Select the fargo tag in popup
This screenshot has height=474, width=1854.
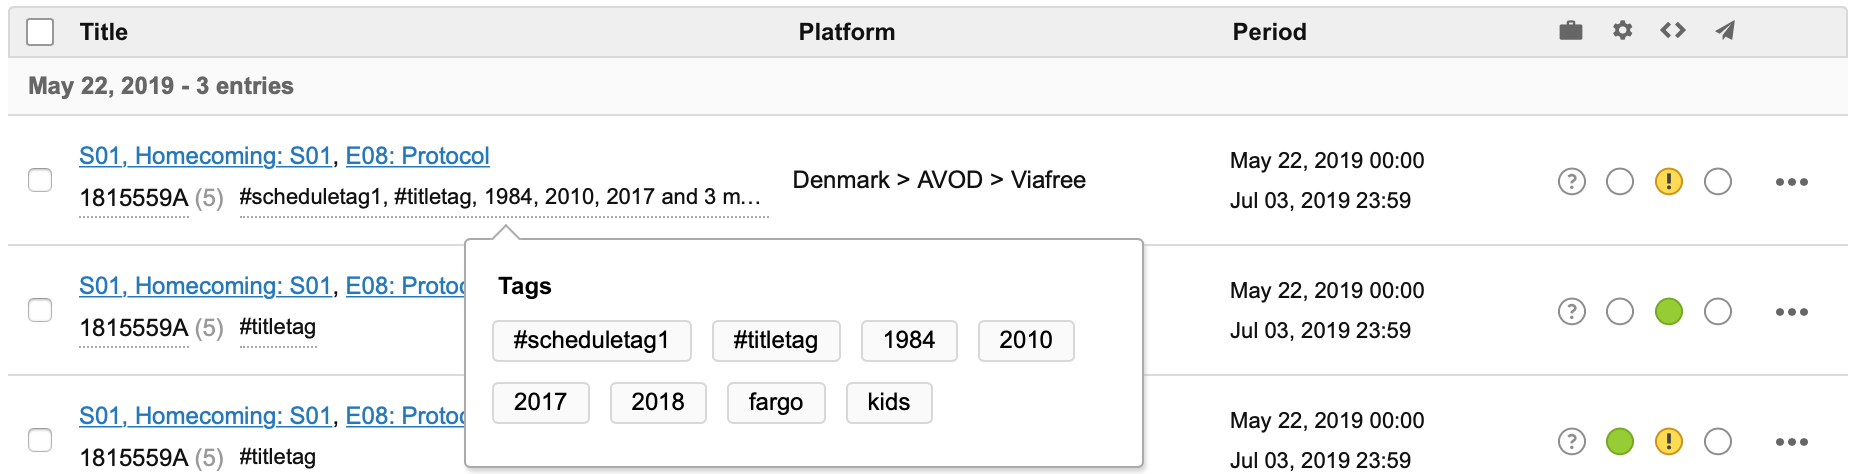tap(775, 403)
